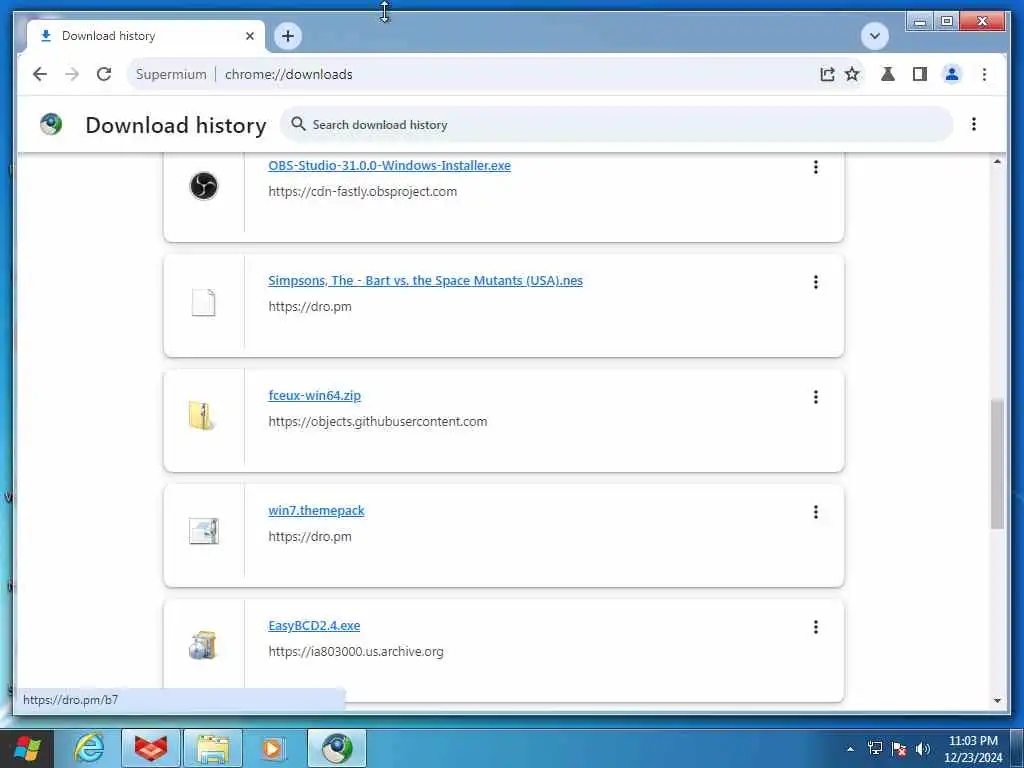This screenshot has width=1024, height=768.
Task: Select the Download history tab
Action: 146,36
